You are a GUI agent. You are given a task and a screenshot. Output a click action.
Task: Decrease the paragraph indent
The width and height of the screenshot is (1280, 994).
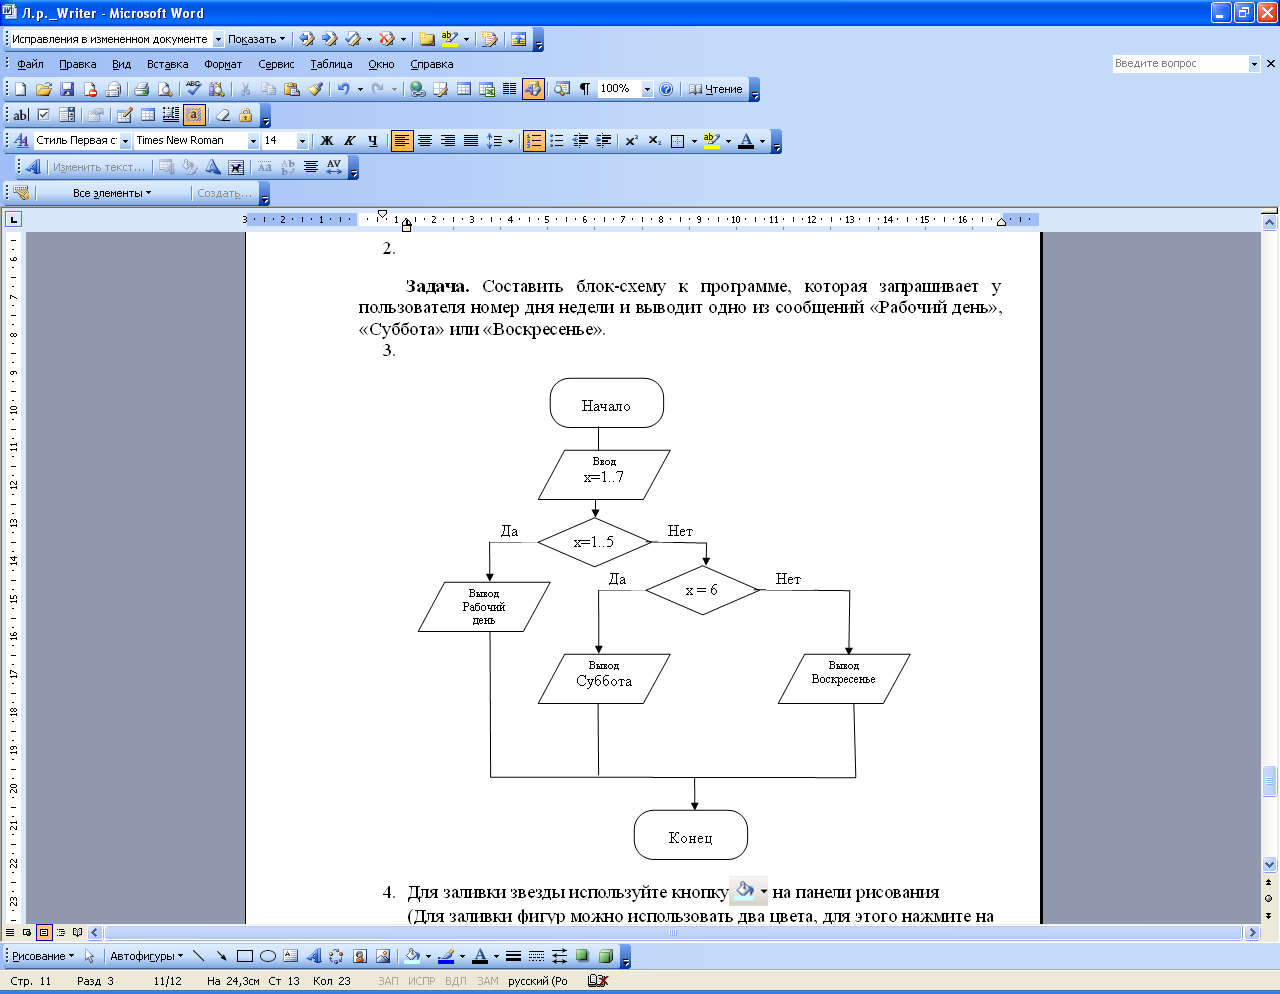coord(581,141)
